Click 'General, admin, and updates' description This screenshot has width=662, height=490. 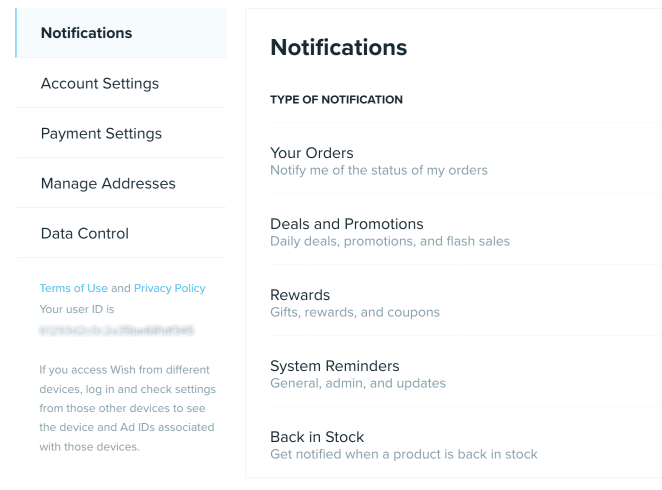(358, 383)
